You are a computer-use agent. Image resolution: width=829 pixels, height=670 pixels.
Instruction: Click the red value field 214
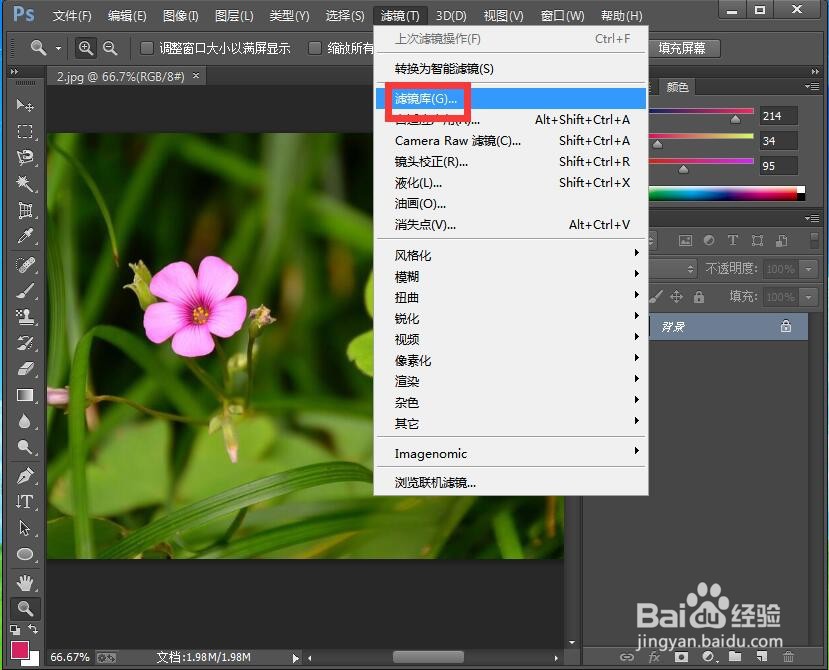point(778,116)
